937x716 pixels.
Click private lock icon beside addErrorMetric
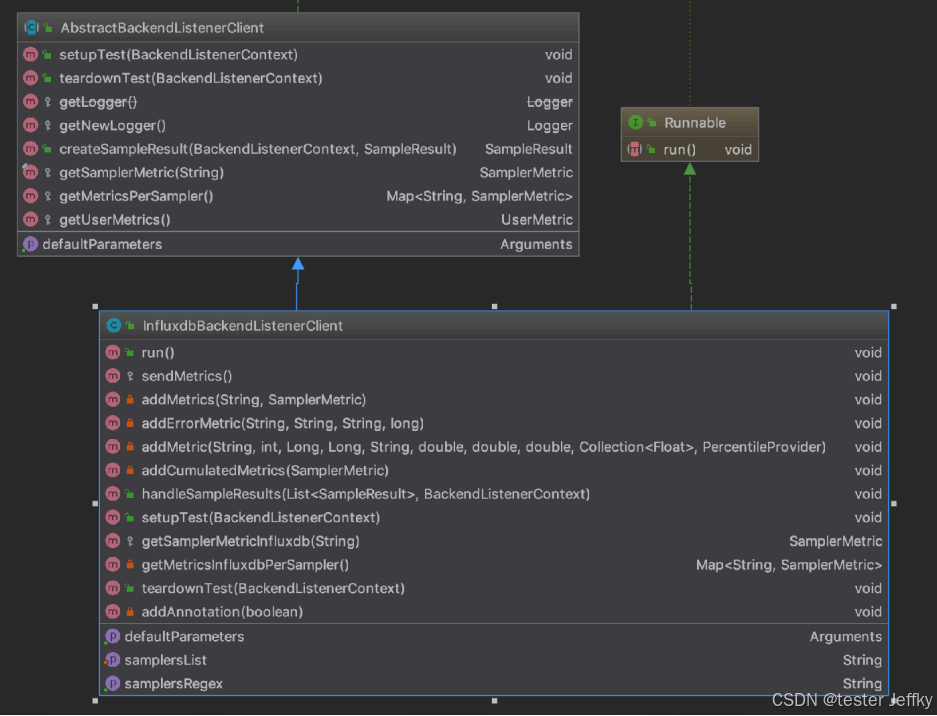(x=130, y=424)
